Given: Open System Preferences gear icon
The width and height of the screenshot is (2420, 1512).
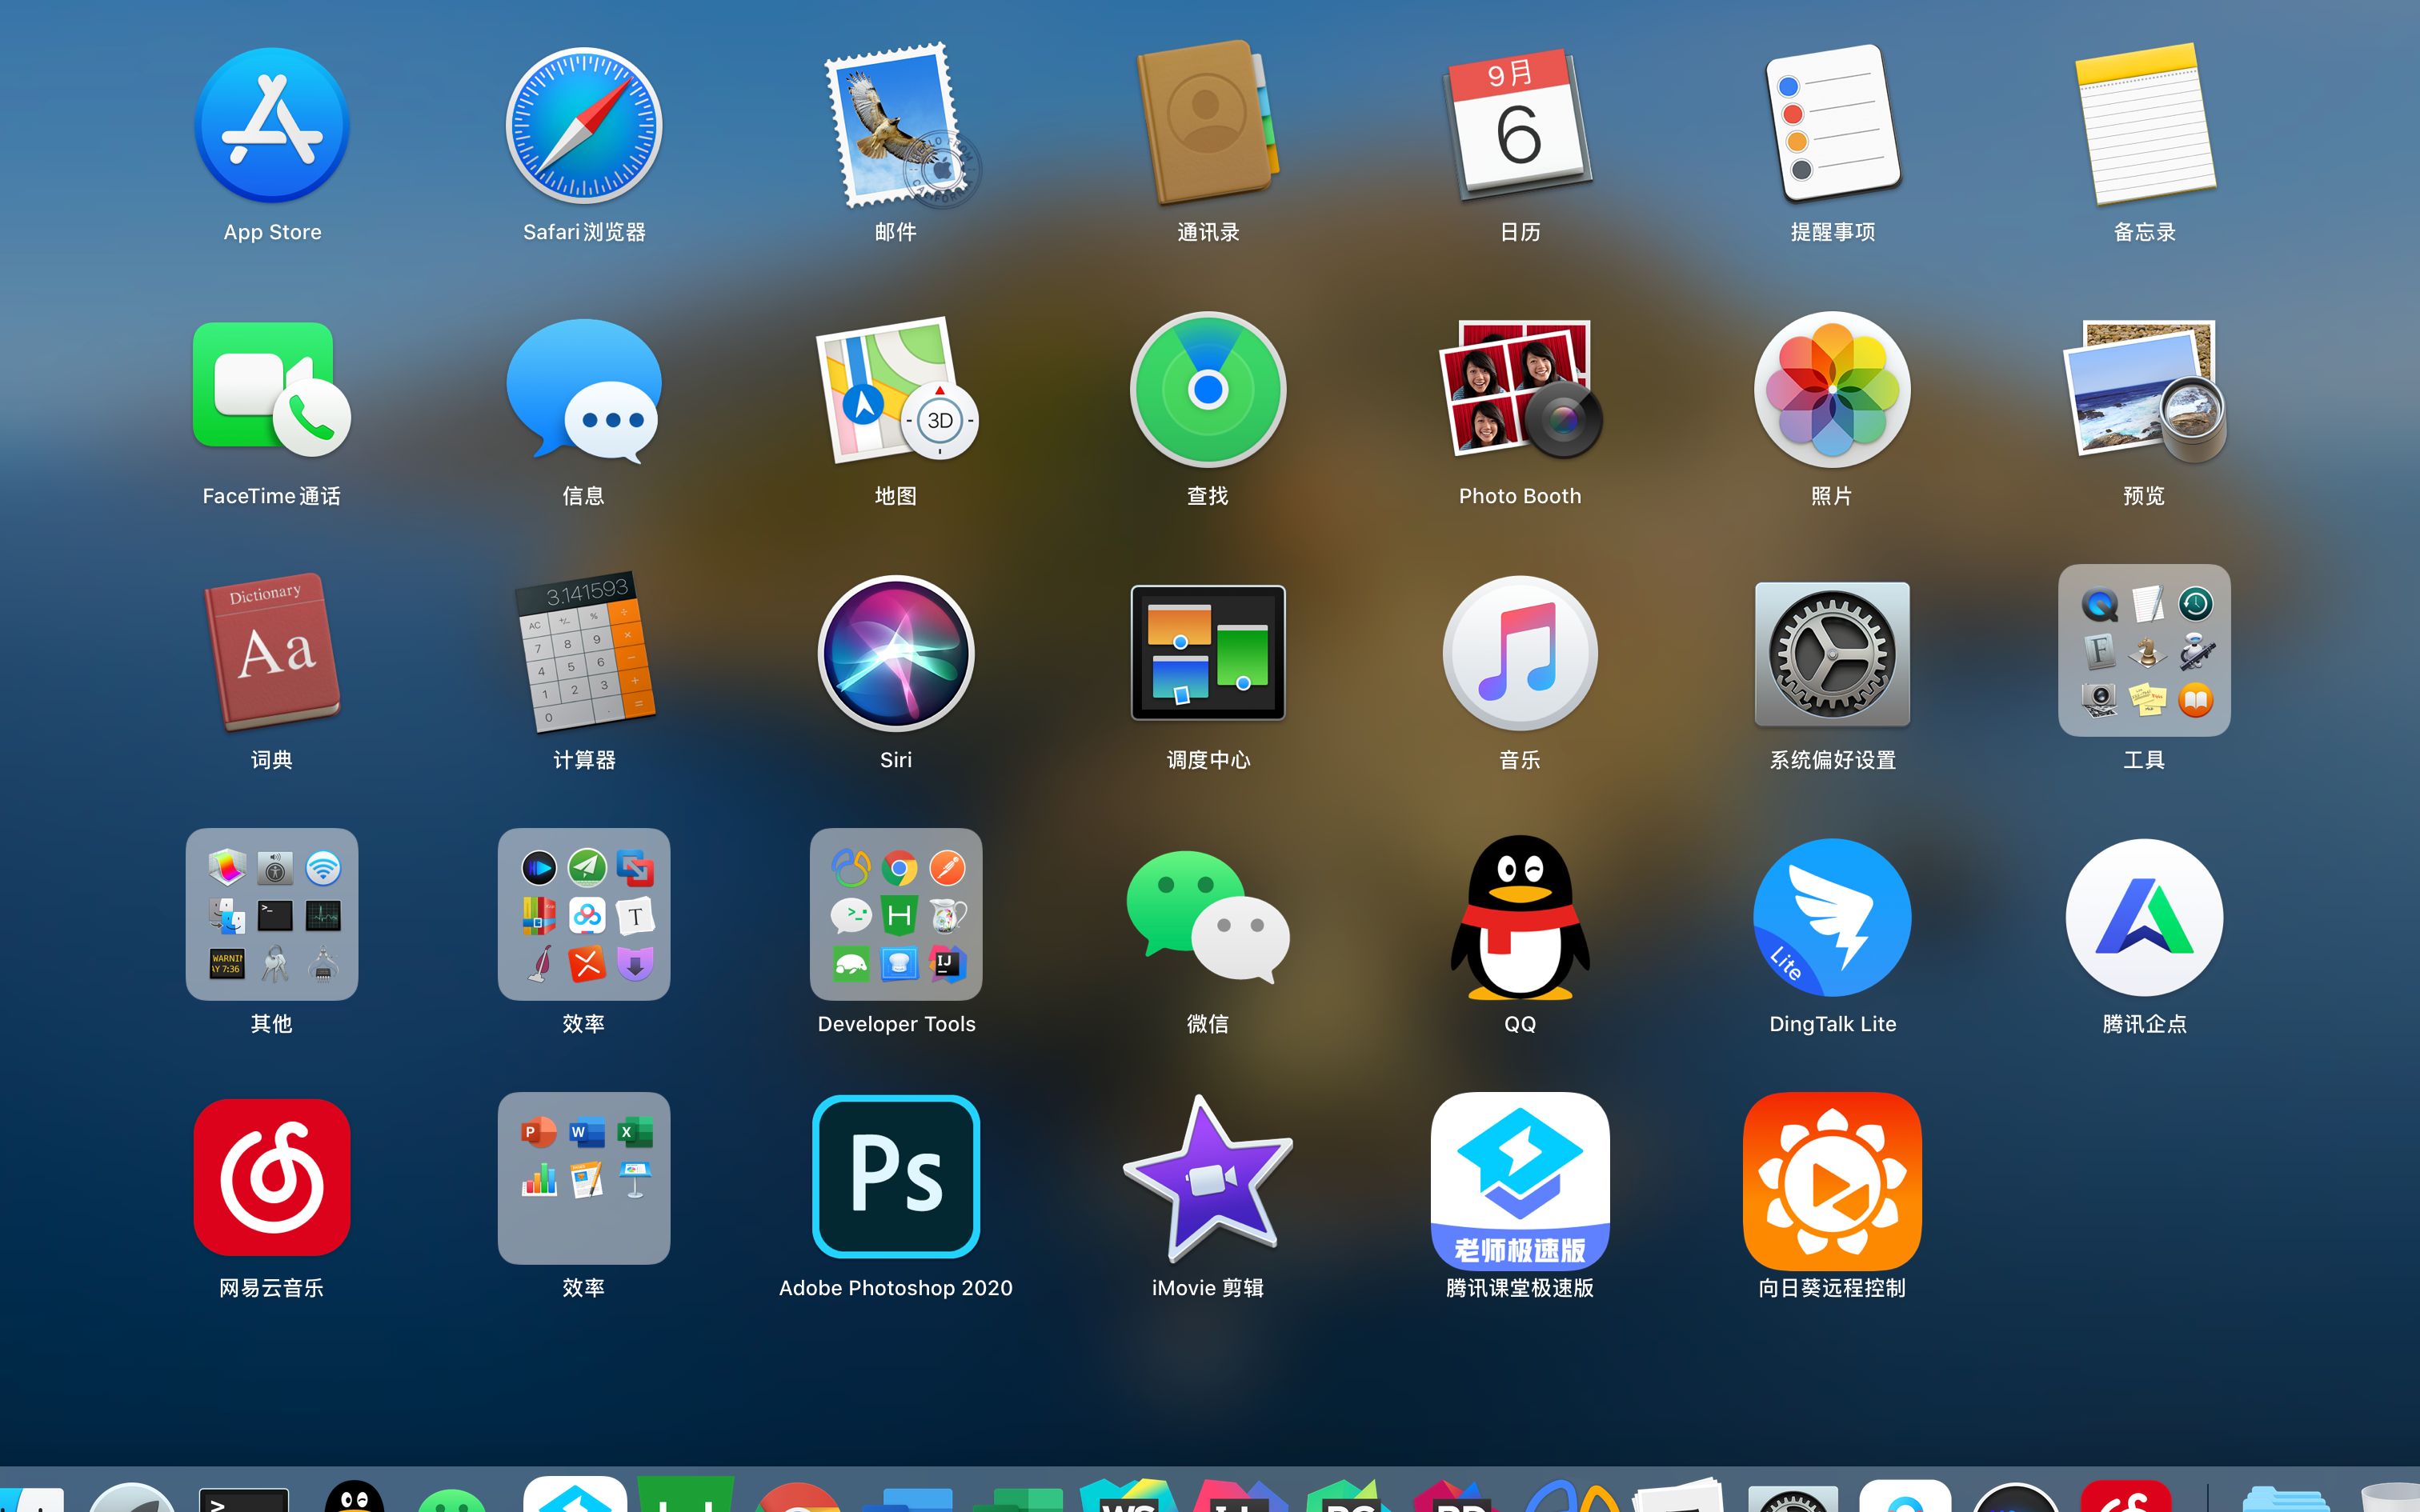Looking at the screenshot, I should (1831, 654).
